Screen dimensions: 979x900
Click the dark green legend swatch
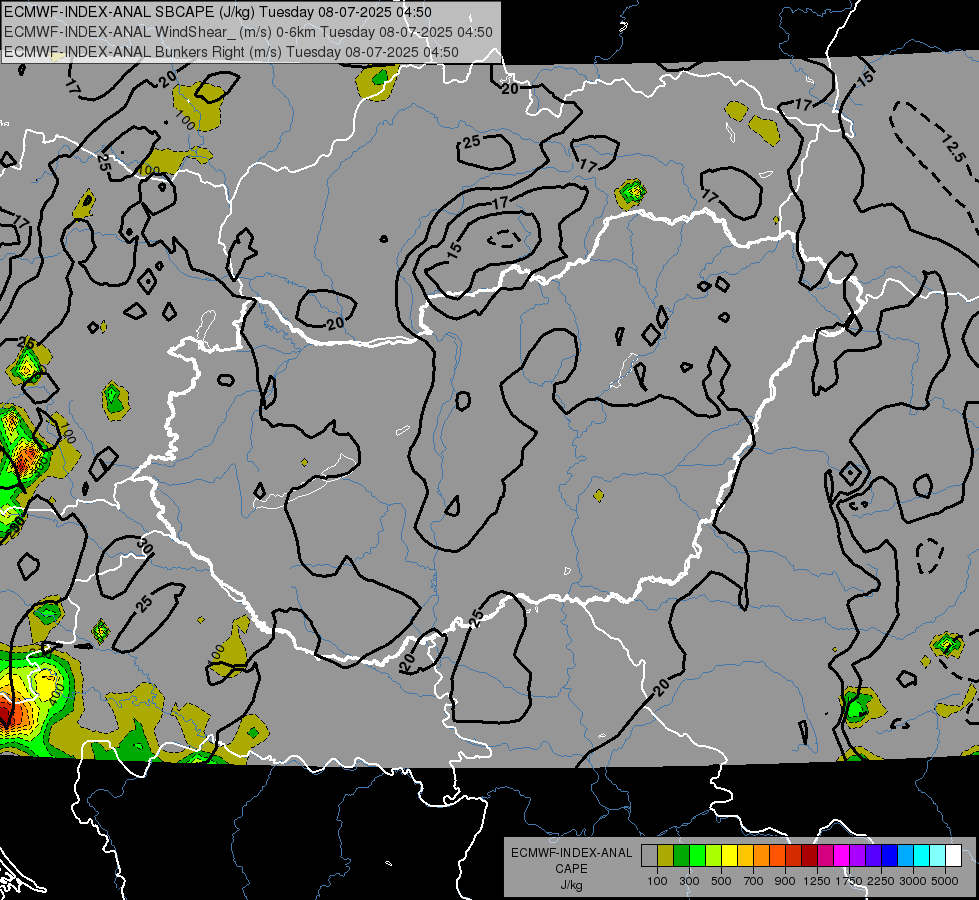pyautogui.click(x=681, y=856)
